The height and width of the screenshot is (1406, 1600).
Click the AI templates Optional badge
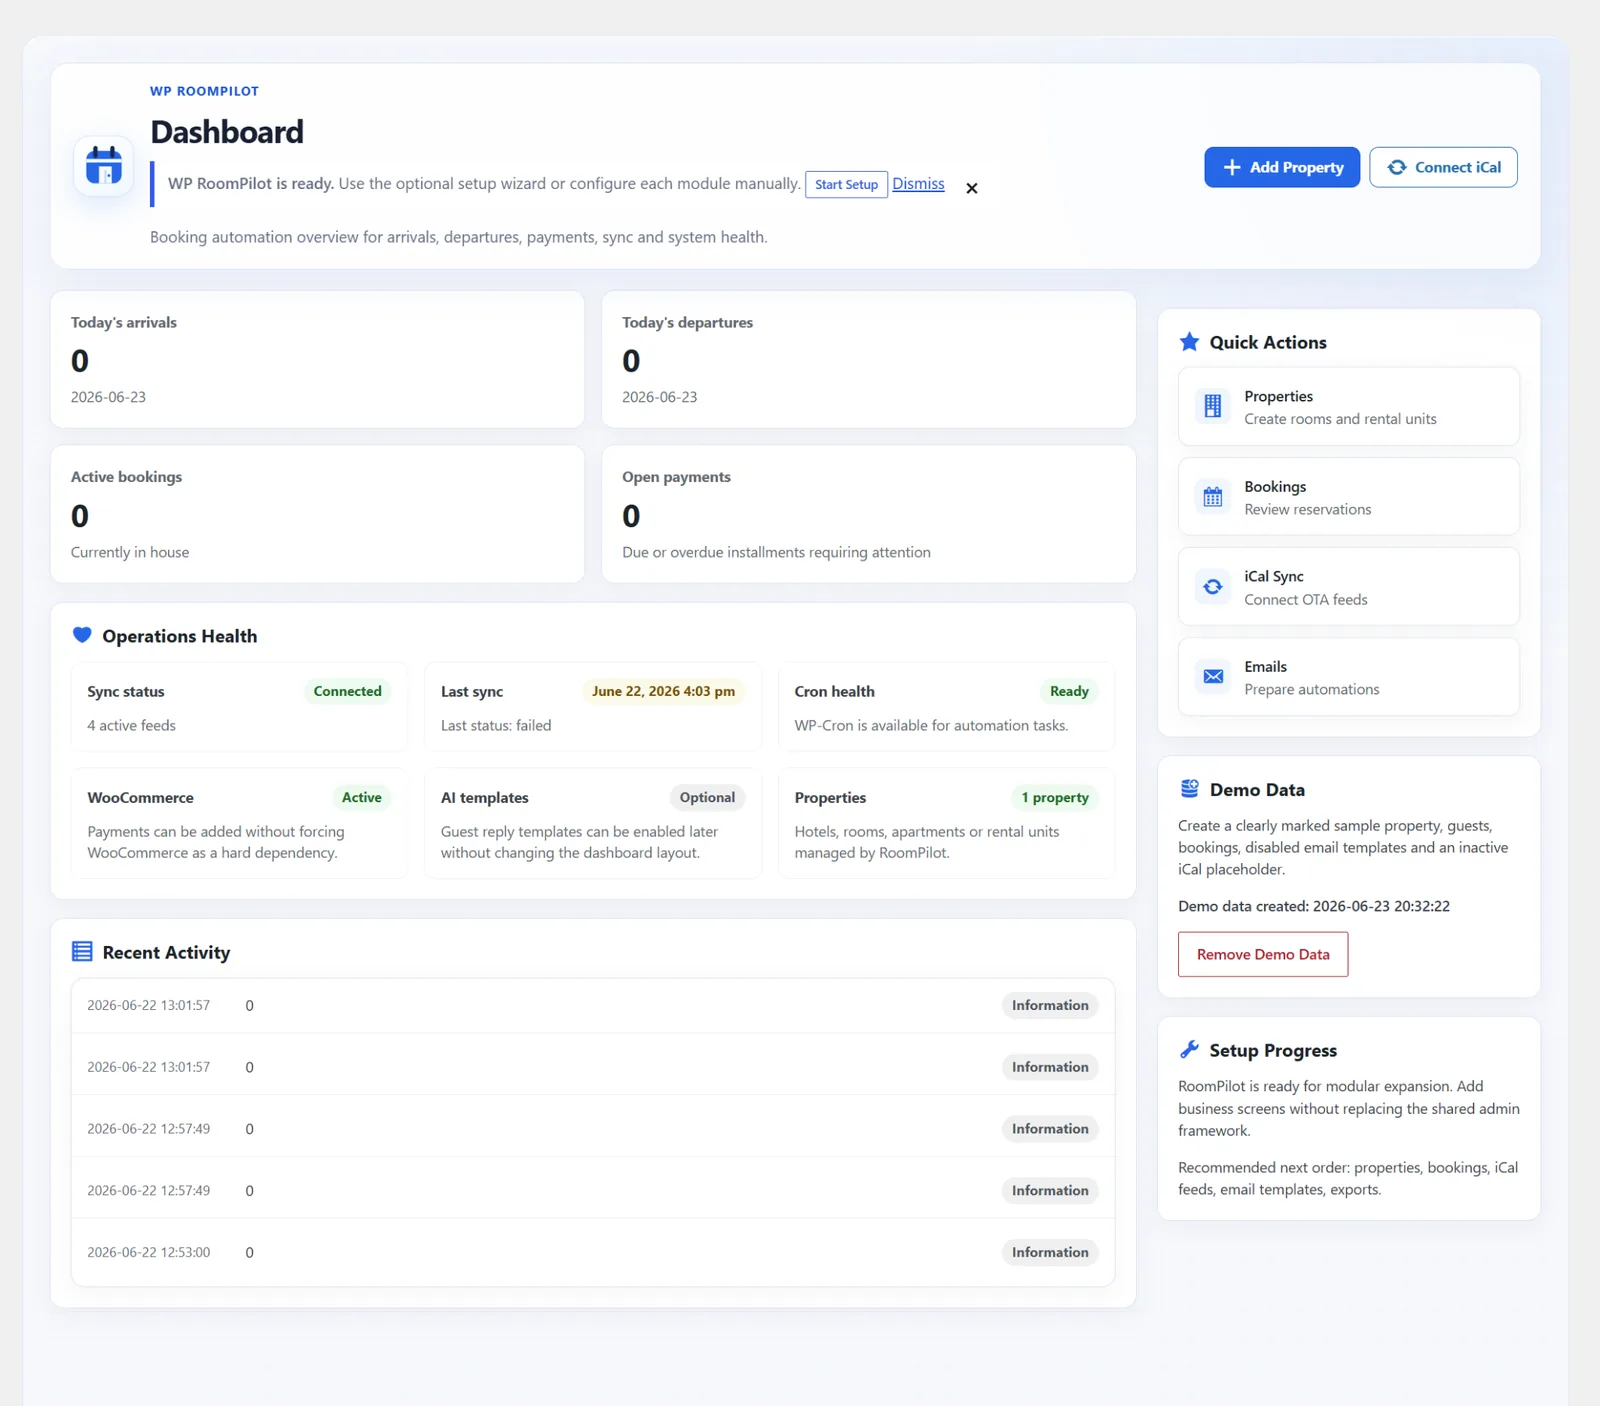(707, 797)
